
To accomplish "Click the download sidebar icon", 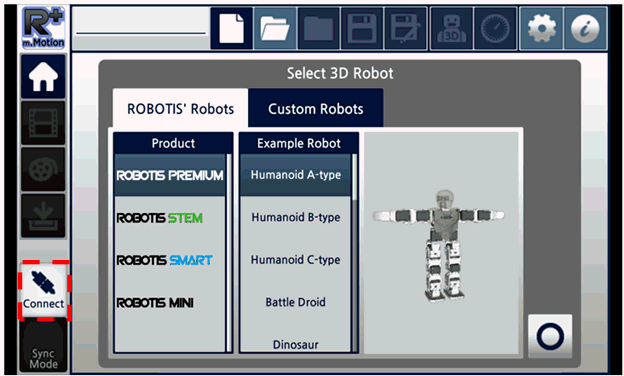I will tap(43, 216).
